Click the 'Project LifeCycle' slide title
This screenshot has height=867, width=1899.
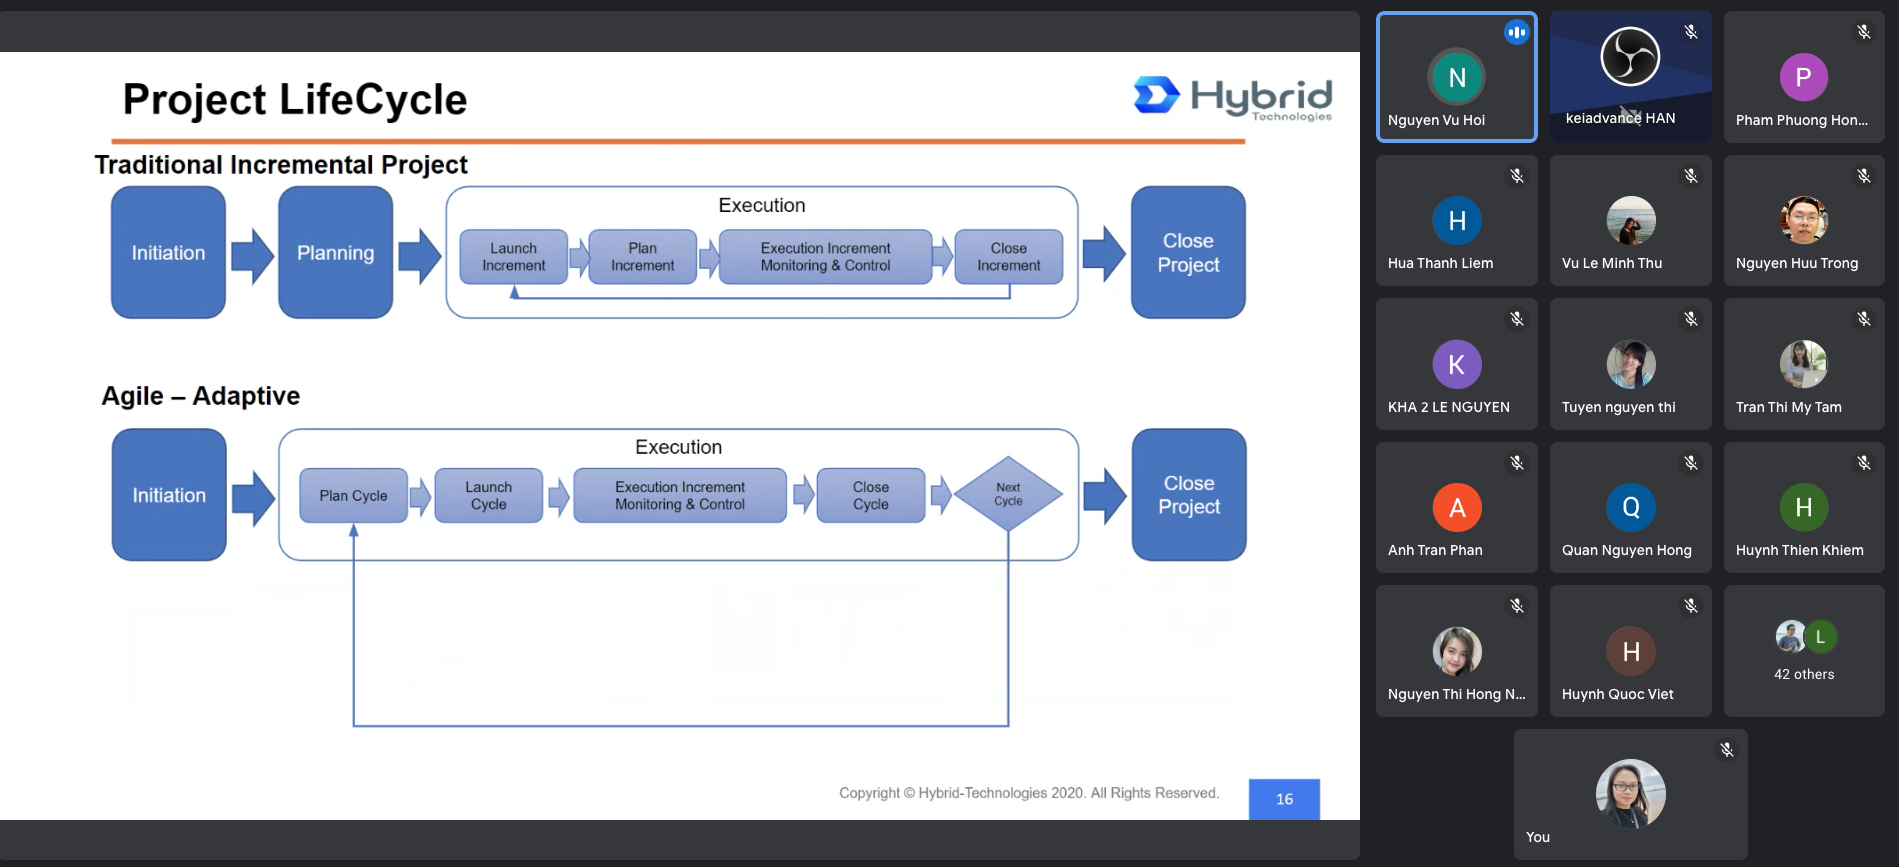(295, 99)
